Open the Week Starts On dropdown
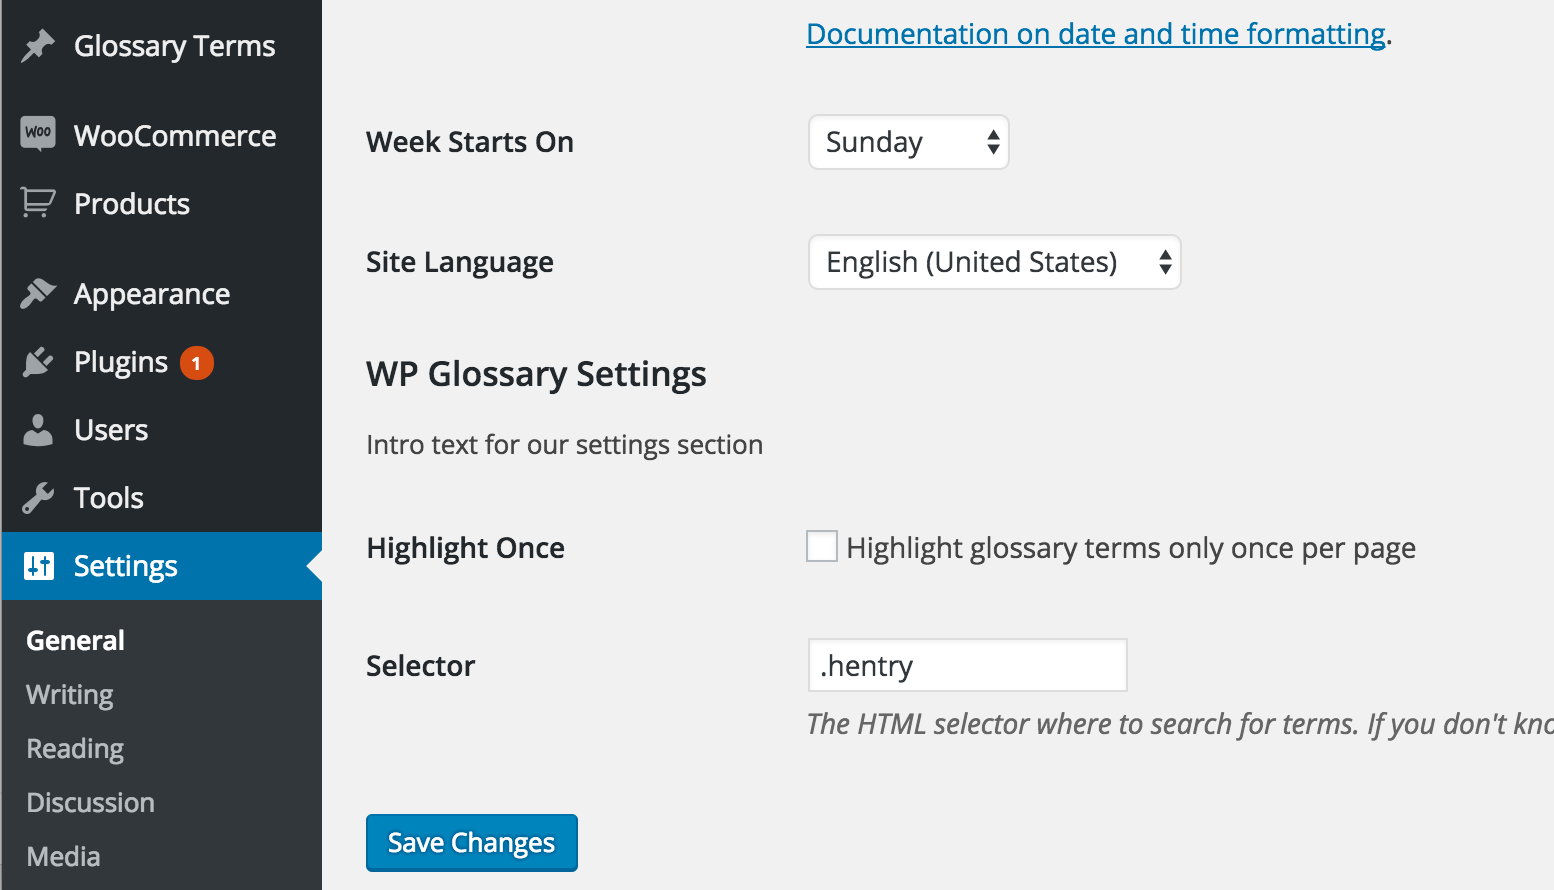 pyautogui.click(x=908, y=142)
